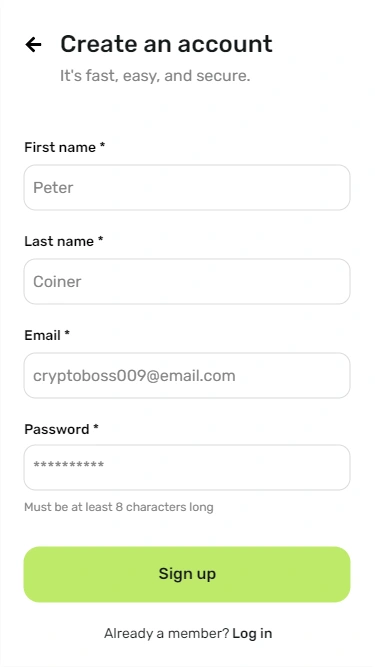Click the 'Last name' label
375x667 pixels.
(x=59, y=241)
